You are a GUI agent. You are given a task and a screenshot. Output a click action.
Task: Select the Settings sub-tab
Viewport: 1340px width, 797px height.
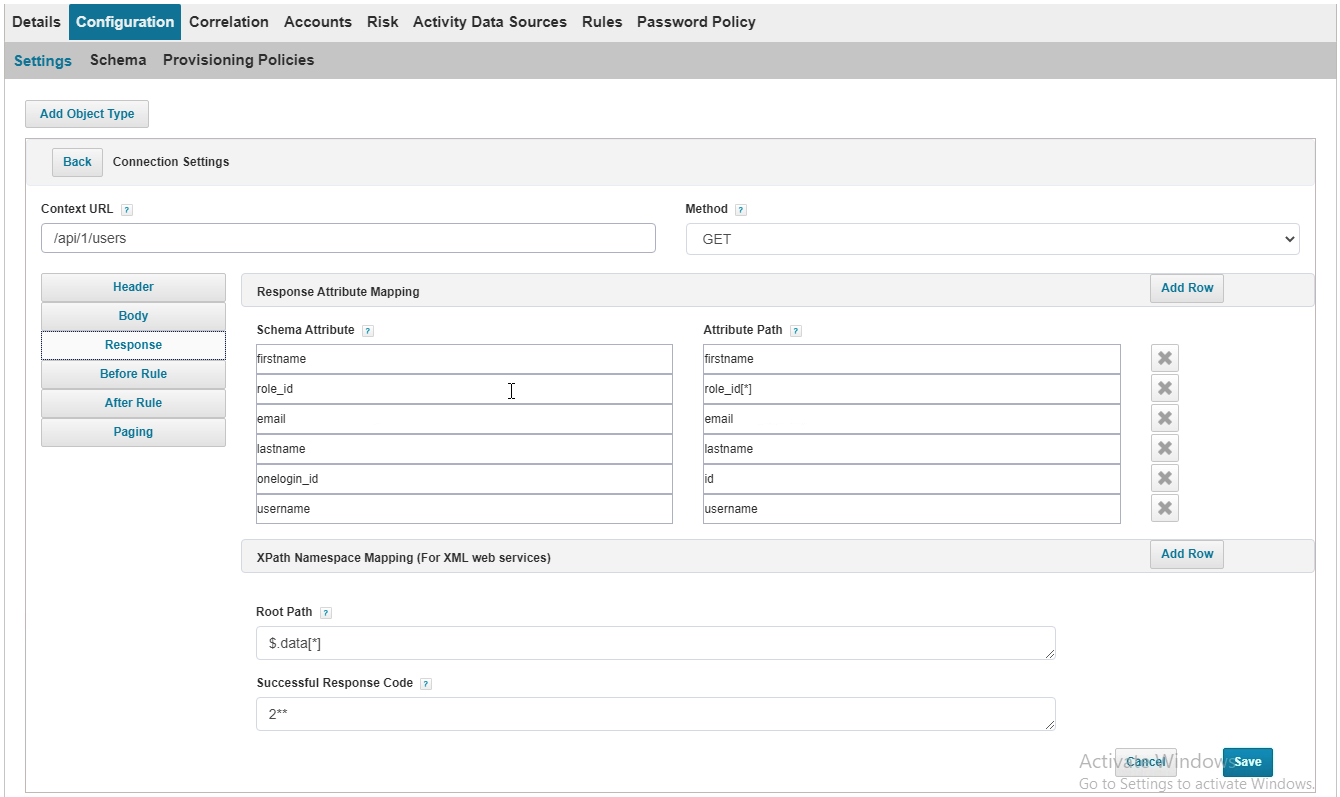coord(43,61)
